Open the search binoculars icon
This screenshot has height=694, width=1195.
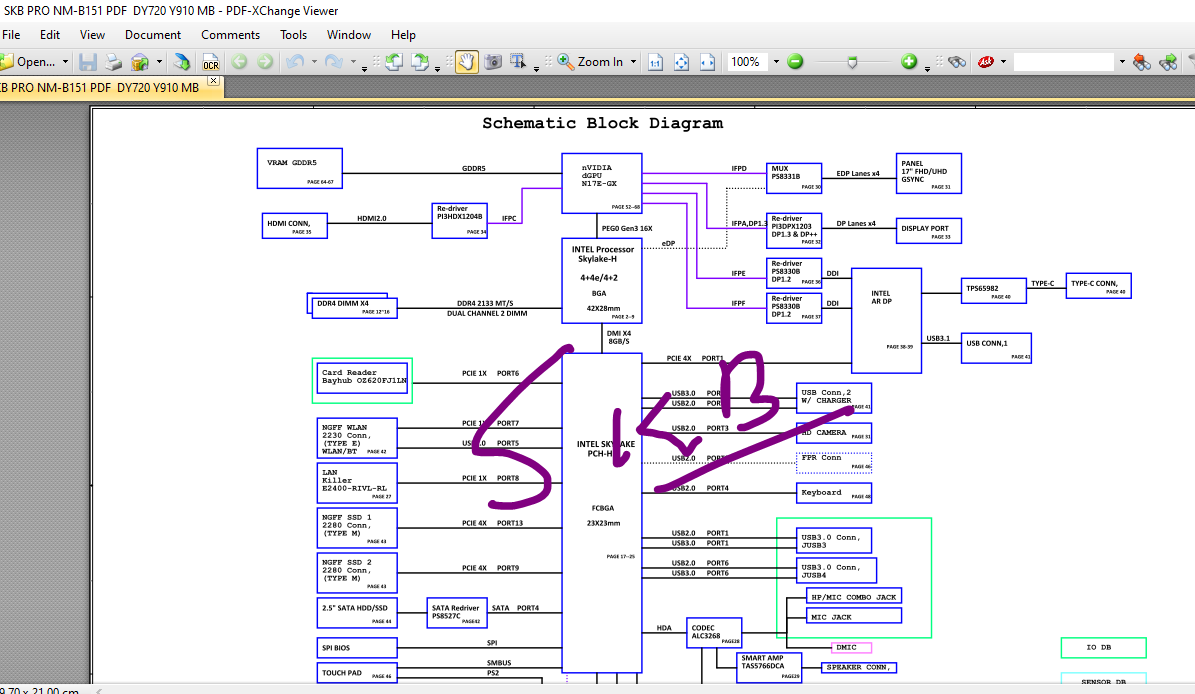tap(957, 62)
